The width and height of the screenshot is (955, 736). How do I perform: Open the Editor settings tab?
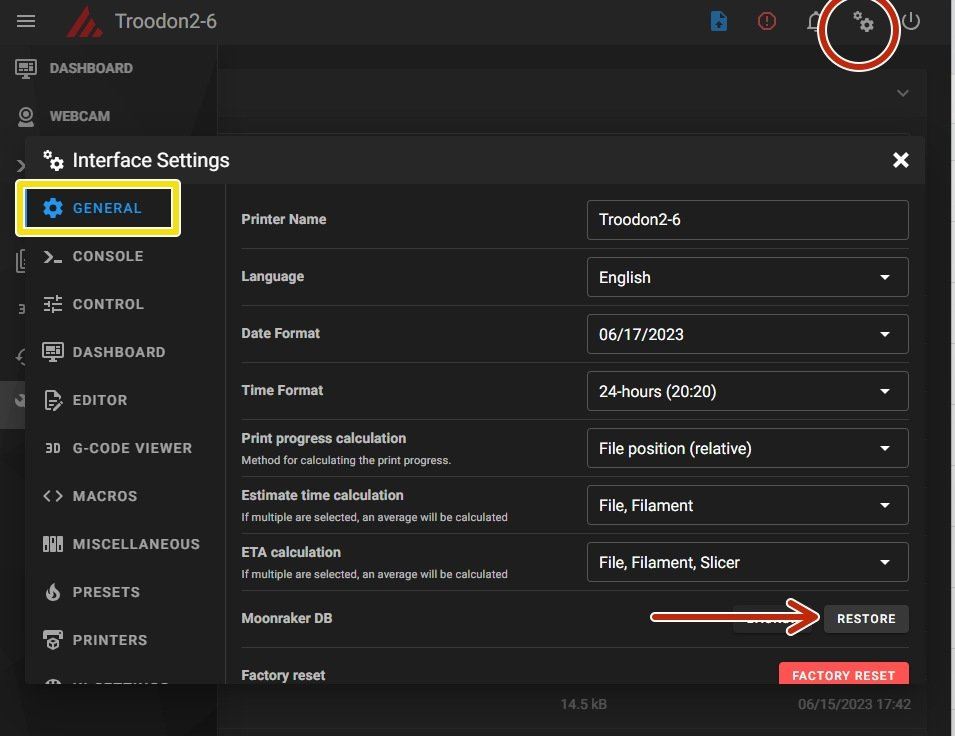click(x=125, y=400)
